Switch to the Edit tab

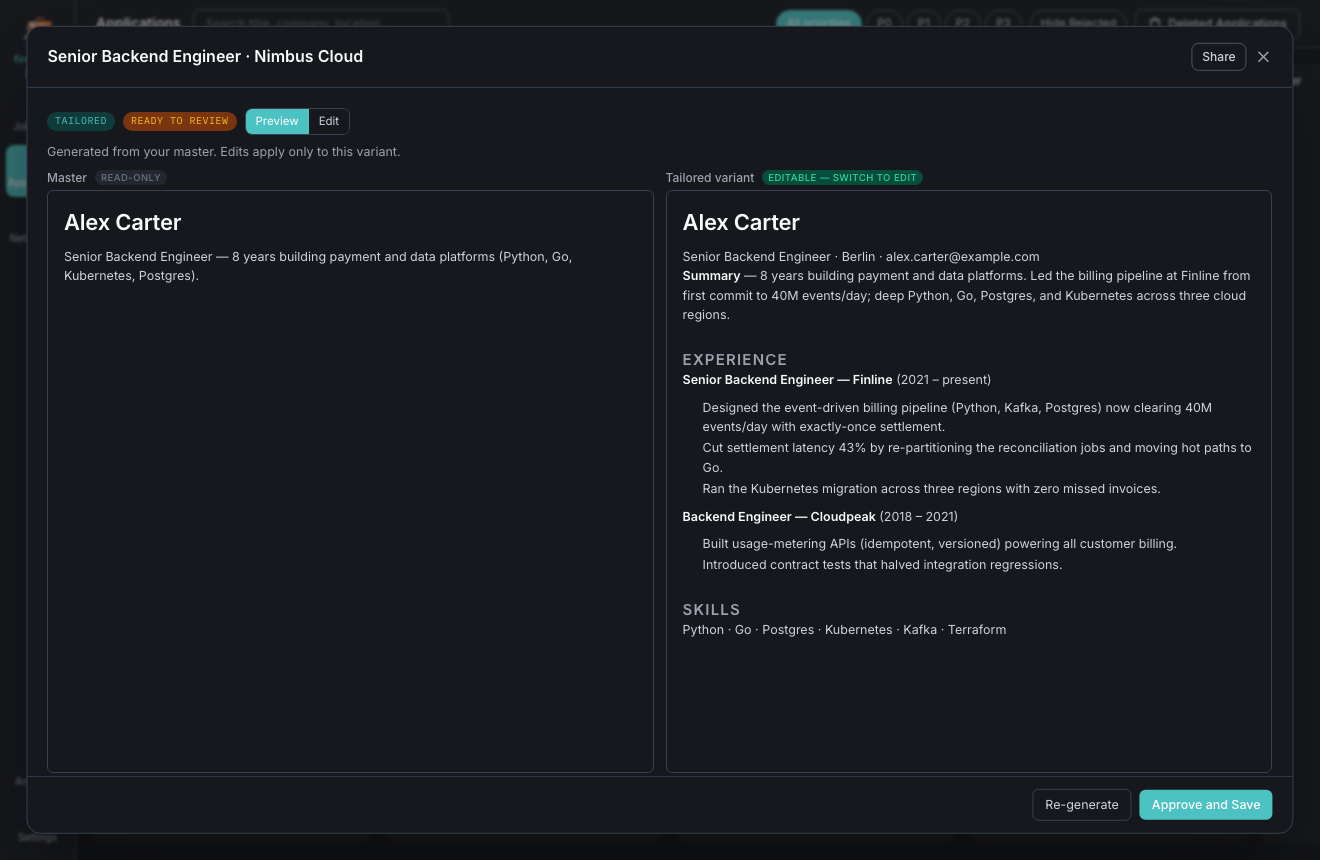[x=329, y=121]
